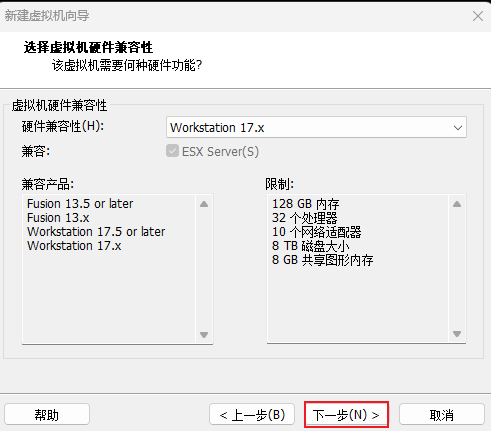
Task: Select 'Fusion 13.5 or later' in compatible products
Action: (x=80, y=204)
